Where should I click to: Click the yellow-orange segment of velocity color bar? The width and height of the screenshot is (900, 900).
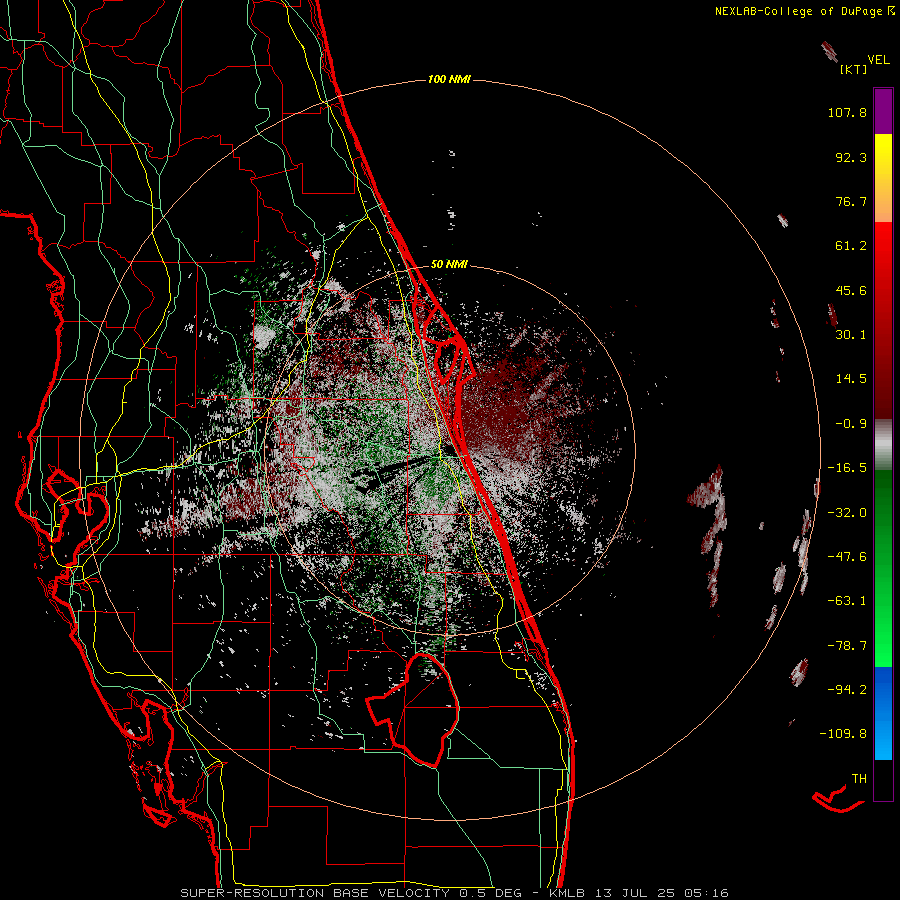883,178
